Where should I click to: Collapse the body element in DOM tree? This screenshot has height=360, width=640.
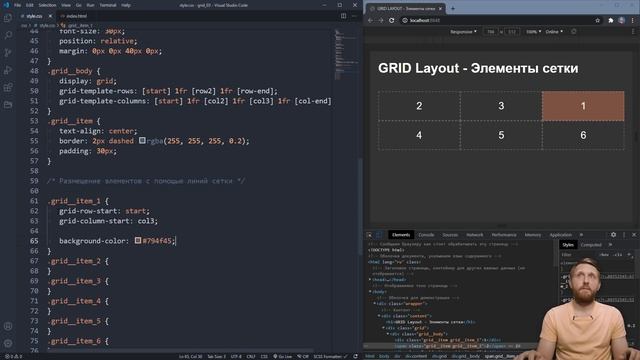click(370, 291)
